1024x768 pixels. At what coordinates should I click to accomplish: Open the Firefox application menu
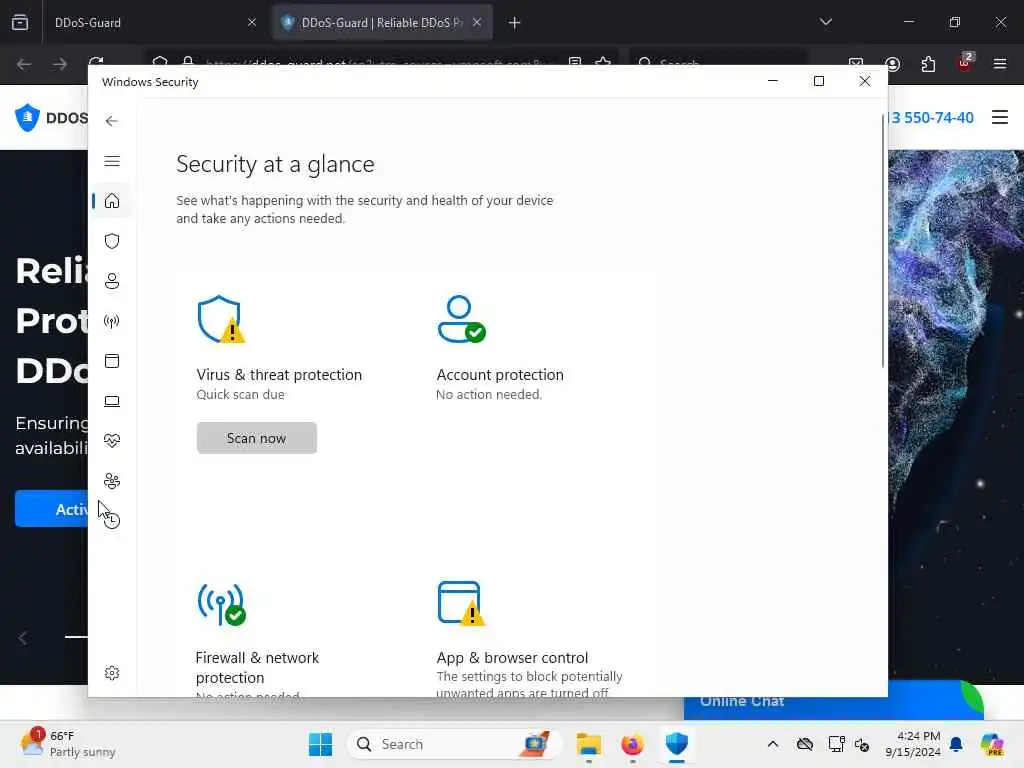point(999,64)
